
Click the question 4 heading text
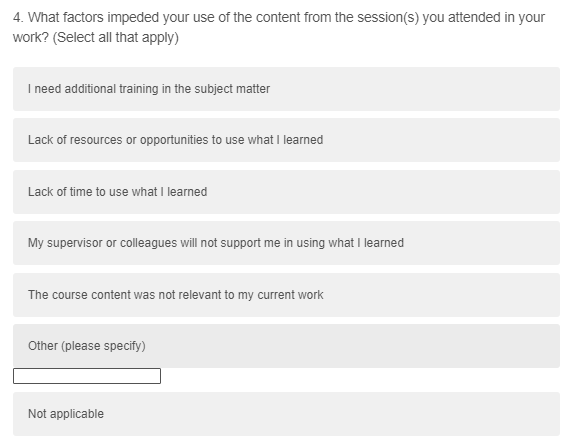pyautogui.click(x=279, y=27)
